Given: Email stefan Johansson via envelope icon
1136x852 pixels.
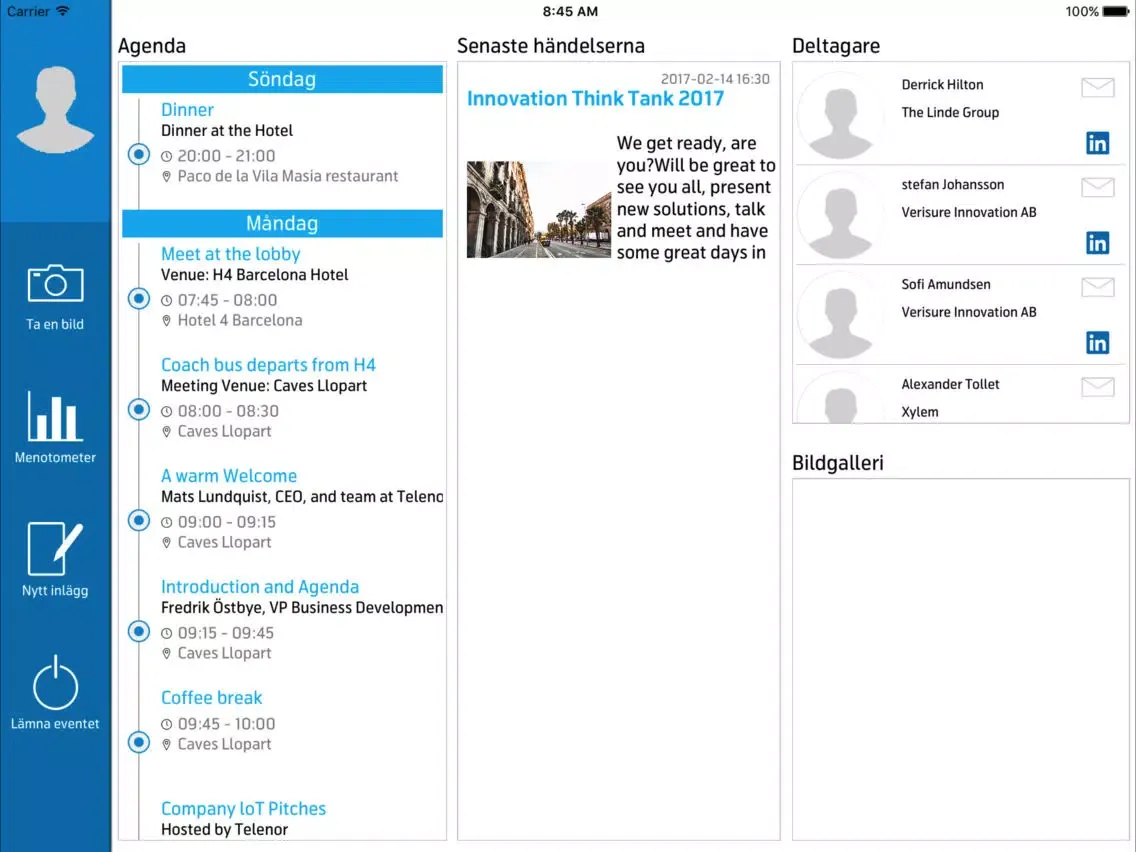Looking at the screenshot, I should [x=1098, y=188].
